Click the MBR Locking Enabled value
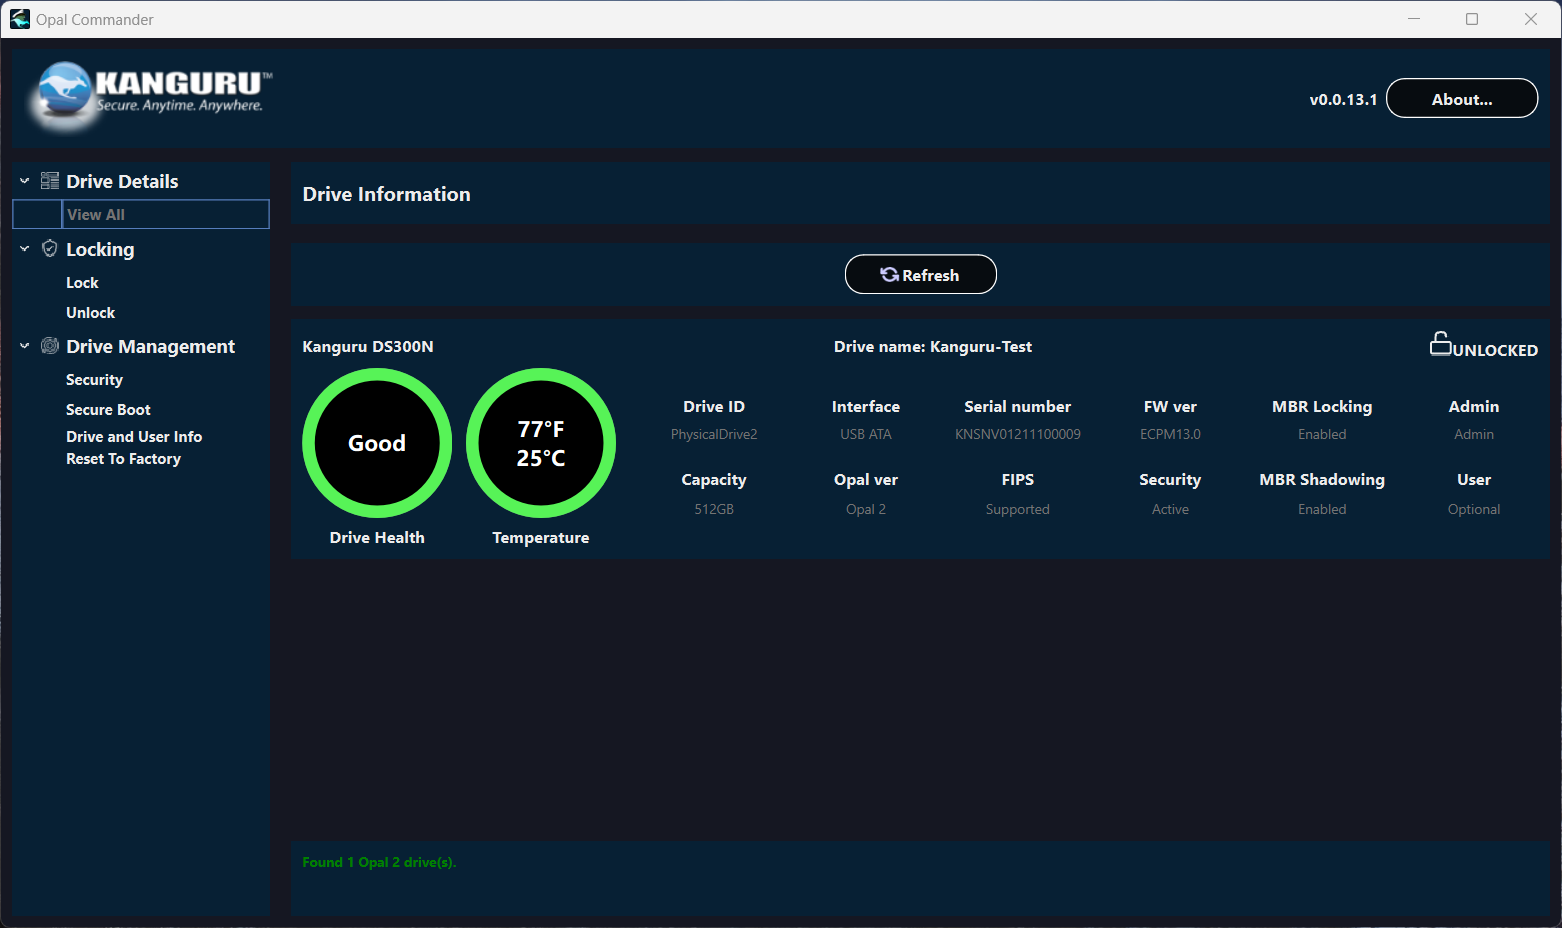 pos(1322,434)
